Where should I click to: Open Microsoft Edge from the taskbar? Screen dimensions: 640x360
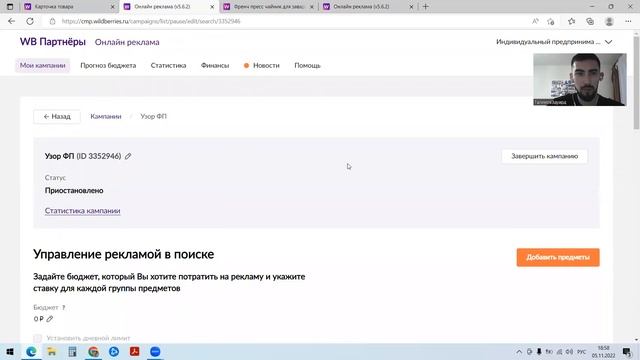click(x=31, y=351)
